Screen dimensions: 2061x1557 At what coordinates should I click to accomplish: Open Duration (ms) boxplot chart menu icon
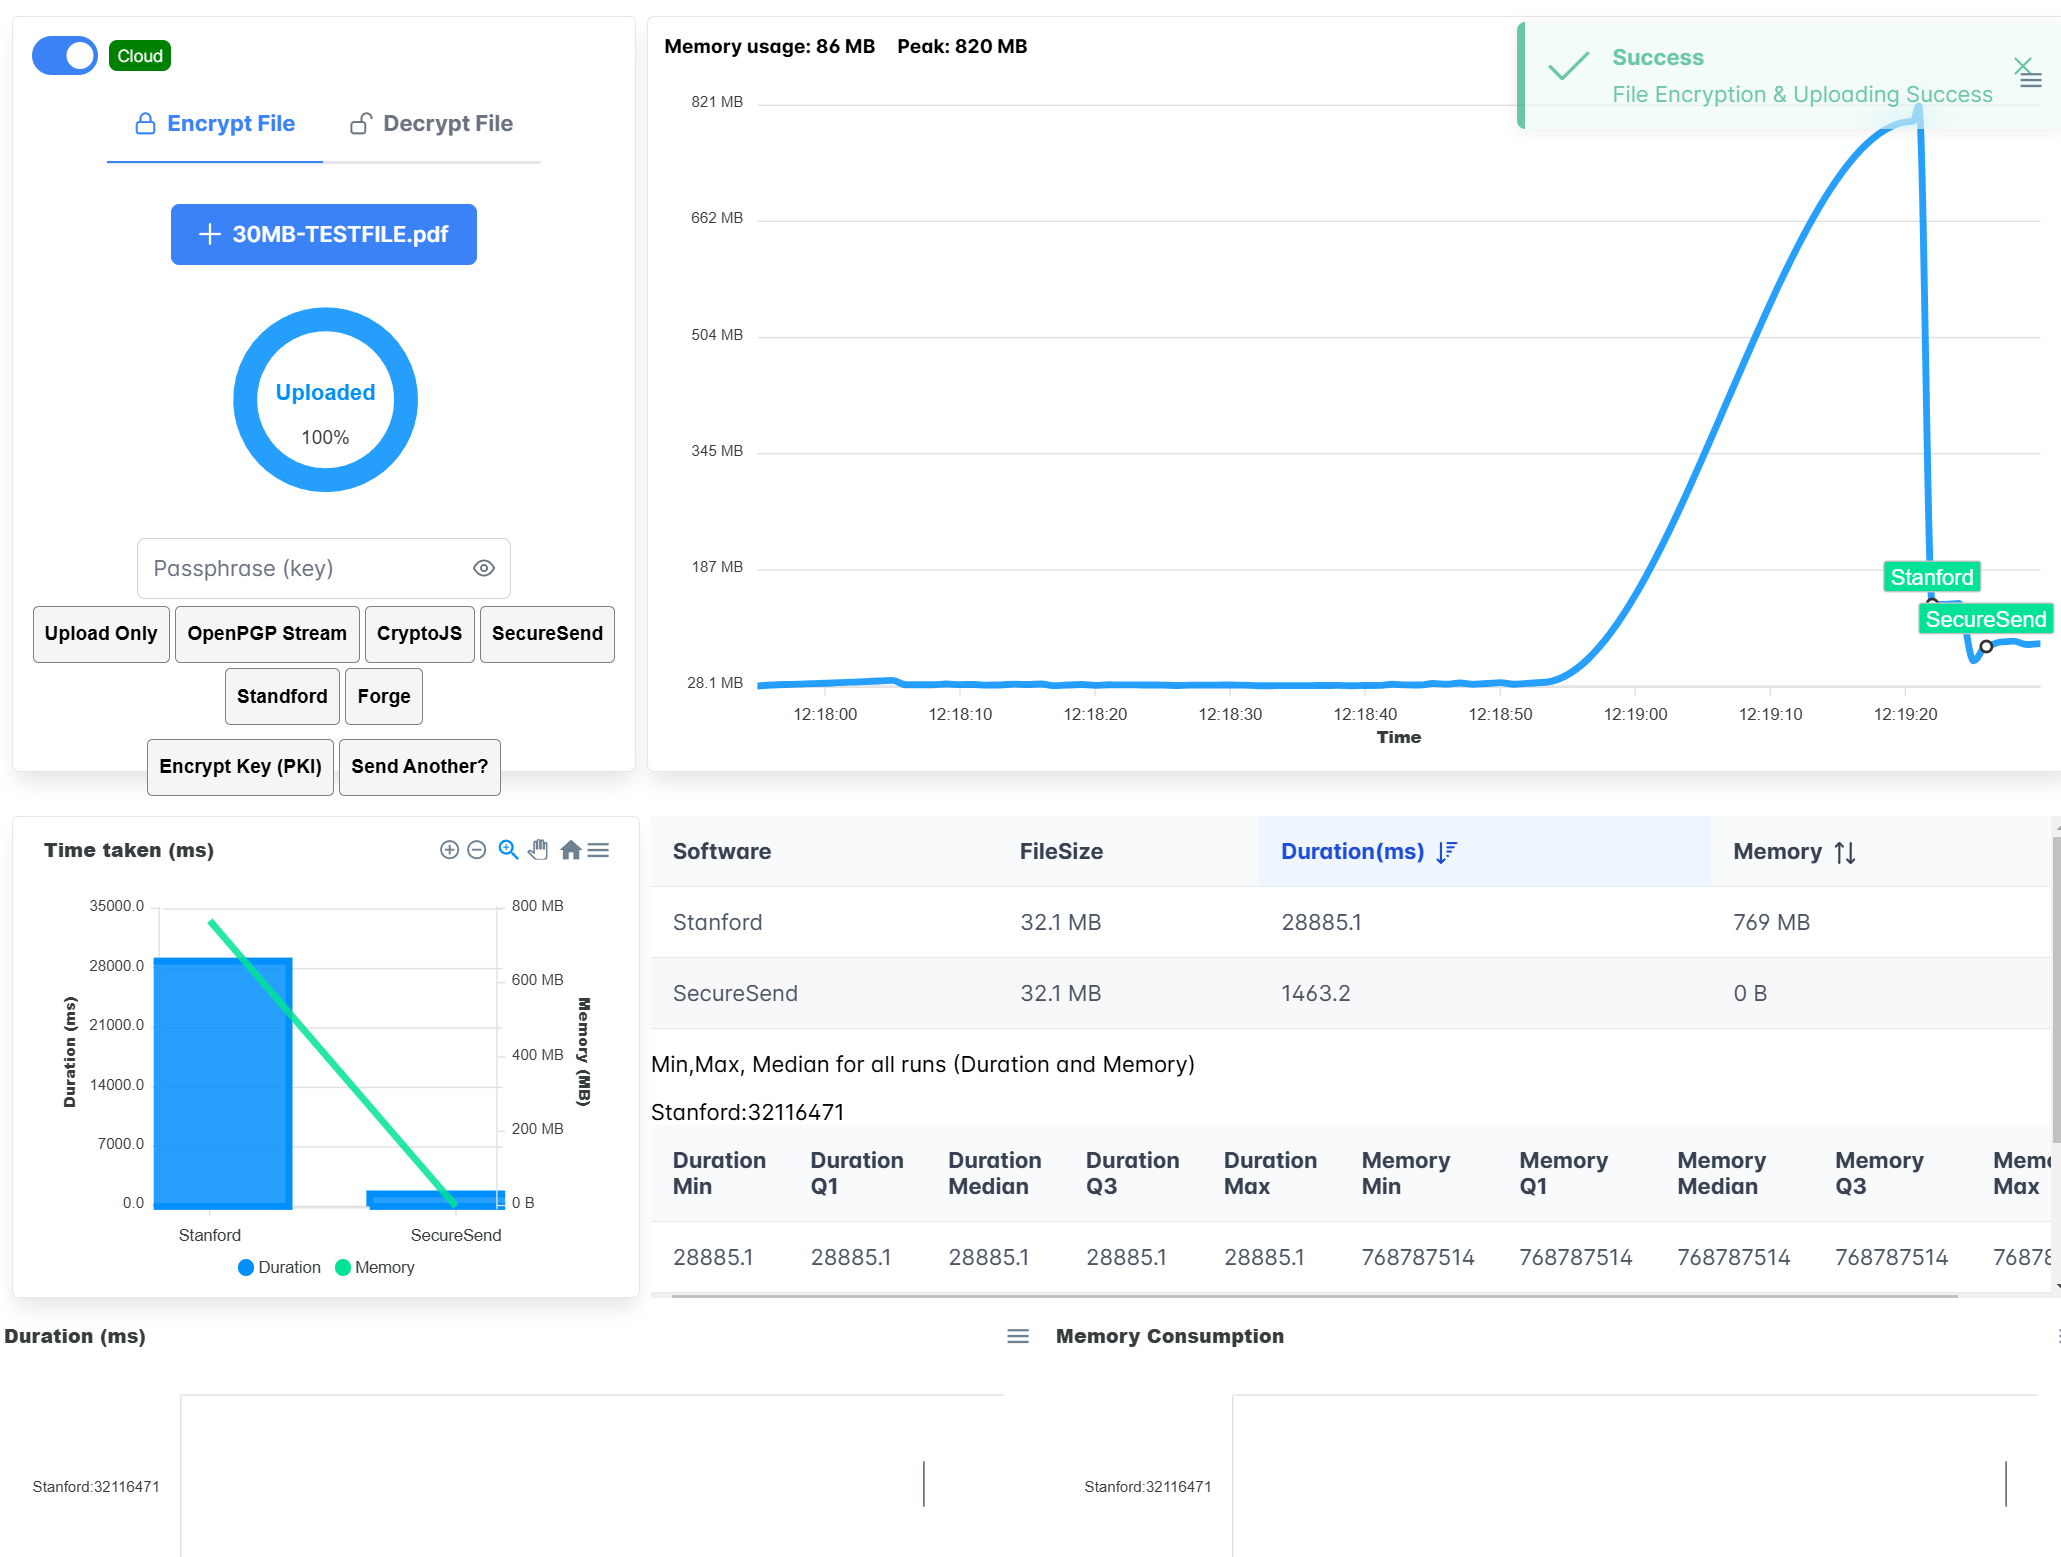pos(1017,1336)
